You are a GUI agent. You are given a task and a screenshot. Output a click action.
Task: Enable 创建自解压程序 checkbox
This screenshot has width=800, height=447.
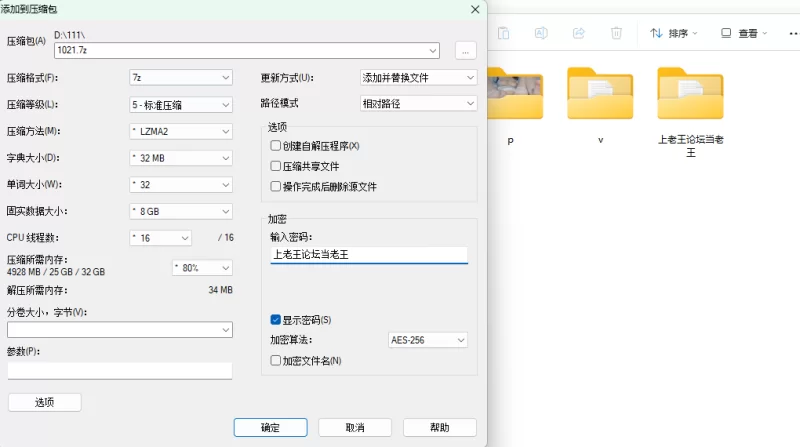(276, 146)
